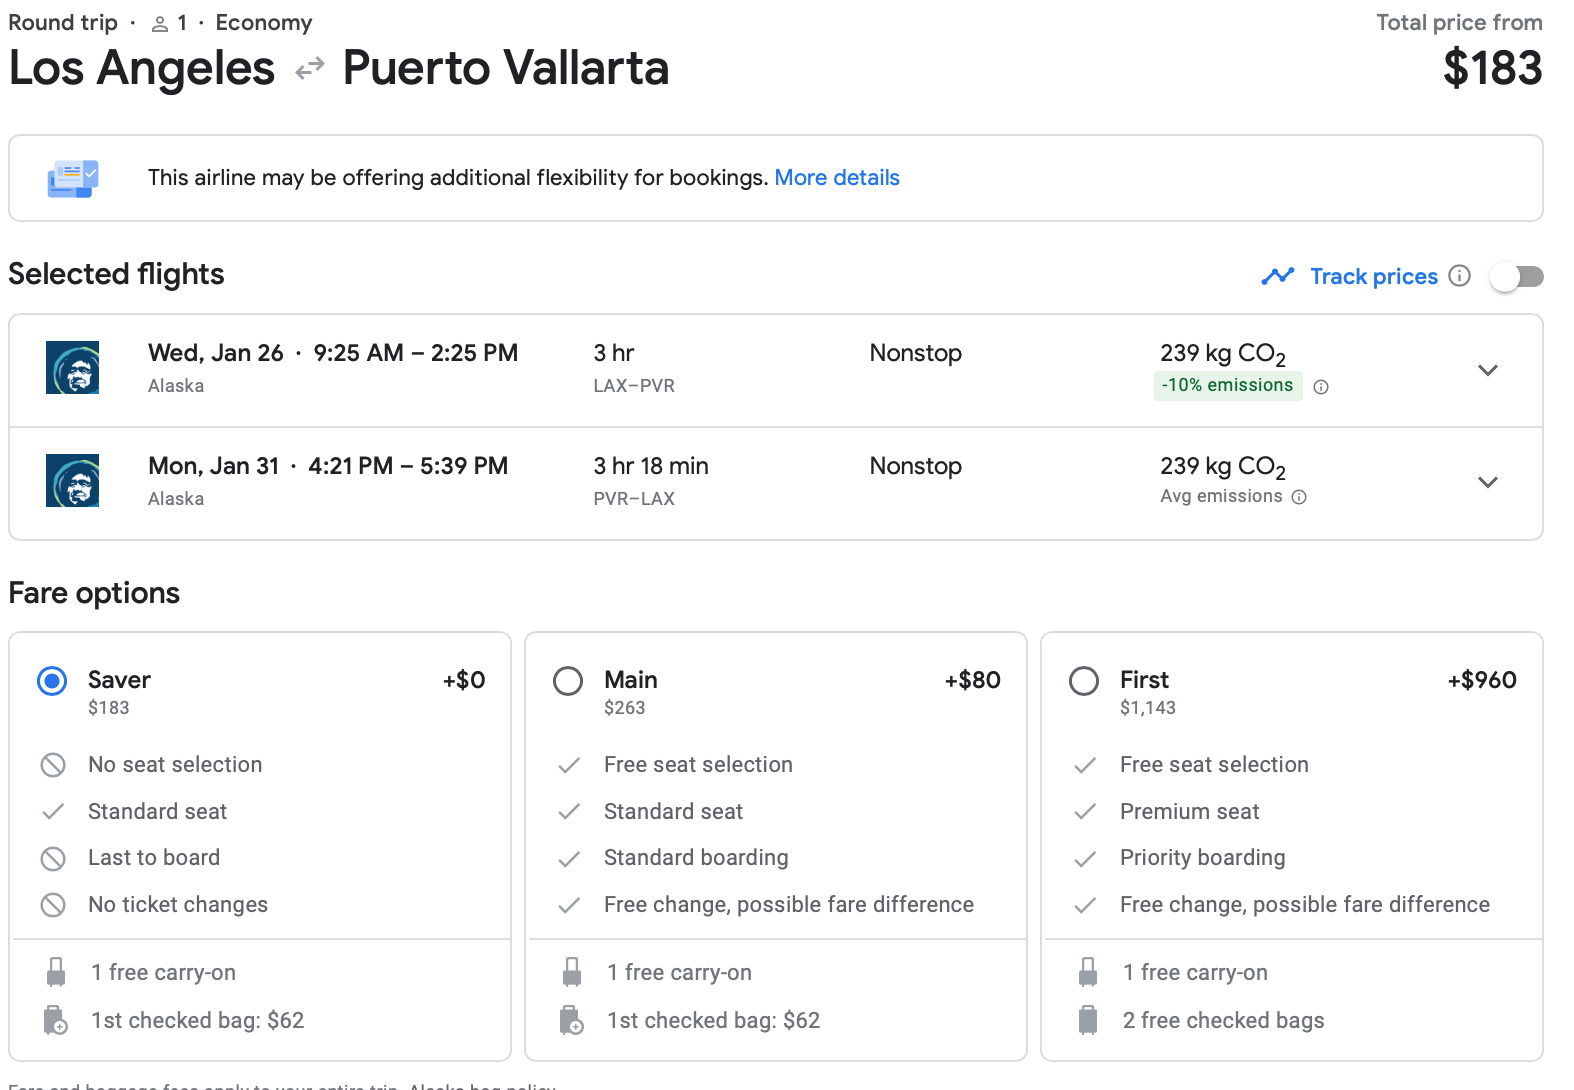Expand Mon, Jan 31 flight details
The height and width of the screenshot is (1090, 1574).
[1487, 482]
